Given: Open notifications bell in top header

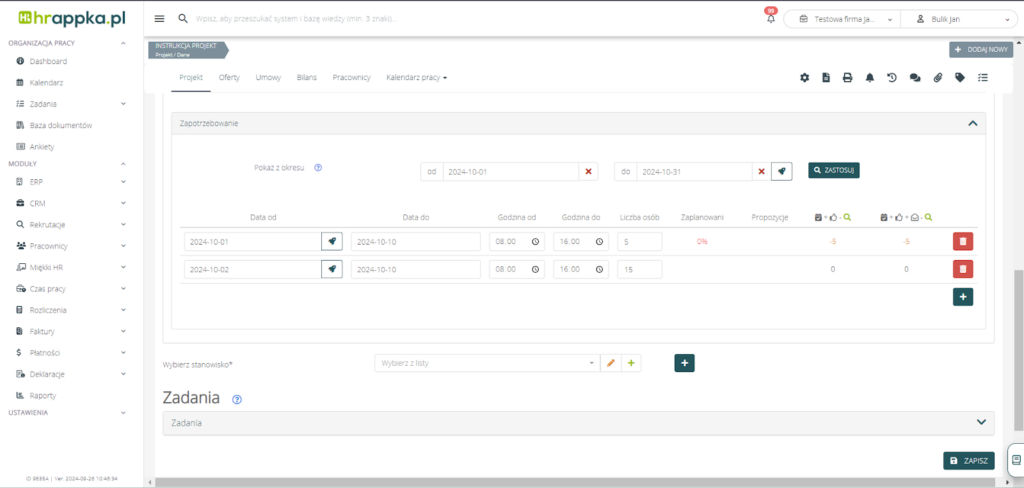Looking at the screenshot, I should click(770, 19).
